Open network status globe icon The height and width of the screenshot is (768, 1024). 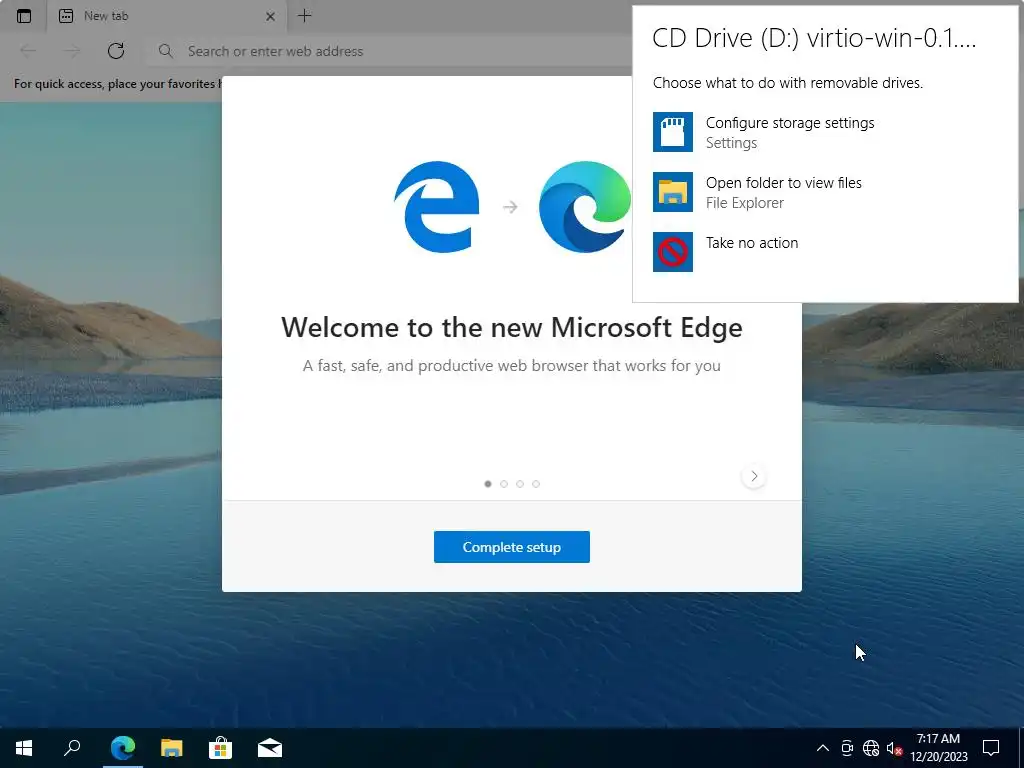[871, 748]
